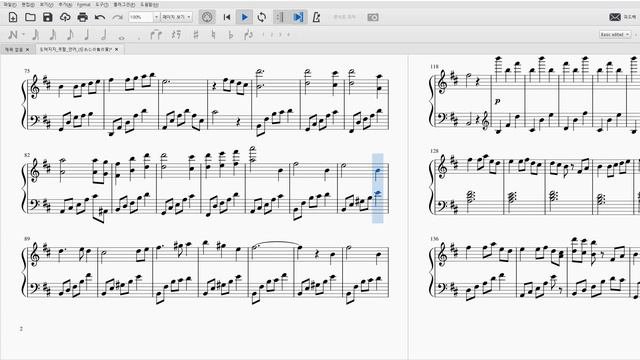This screenshot has height=360, width=640.
Task: Open the Tools menu
Action: click(102, 4)
